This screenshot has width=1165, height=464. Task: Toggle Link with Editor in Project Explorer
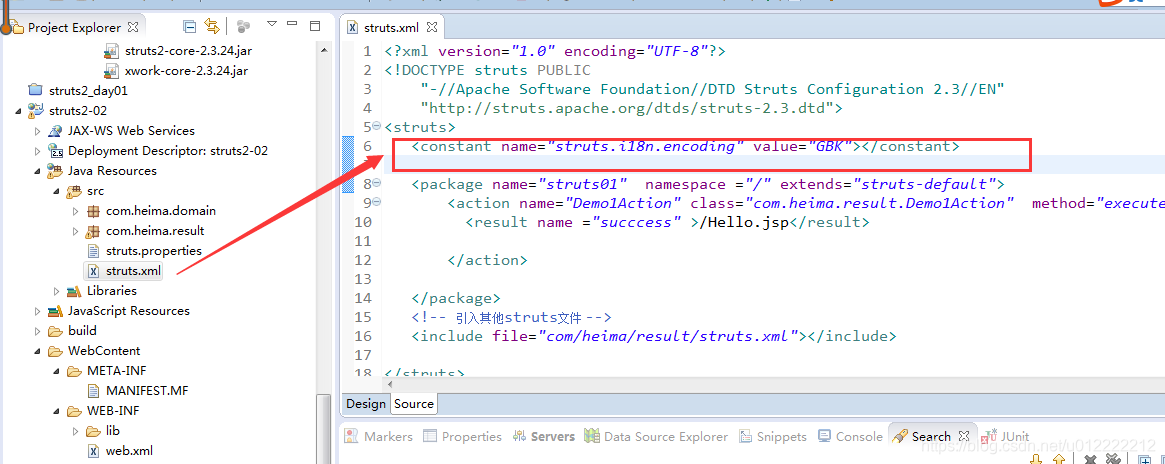tap(212, 27)
